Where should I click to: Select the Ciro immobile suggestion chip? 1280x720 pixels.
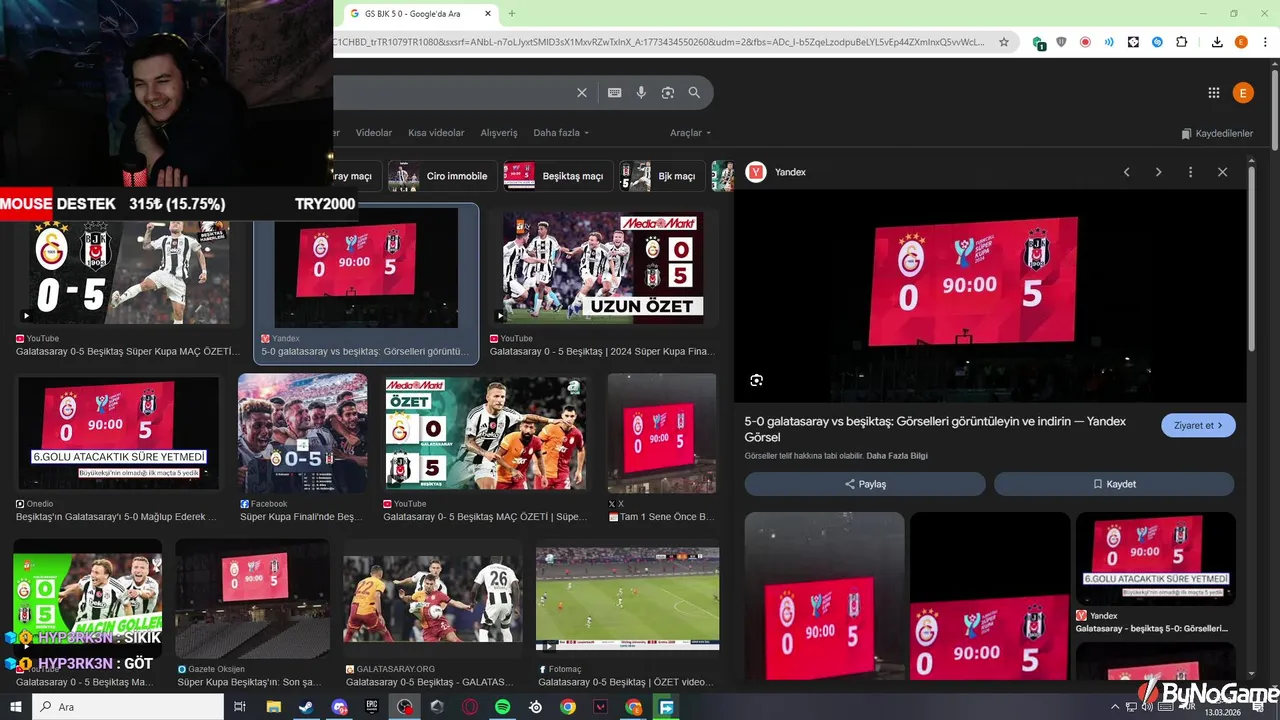coord(442,176)
